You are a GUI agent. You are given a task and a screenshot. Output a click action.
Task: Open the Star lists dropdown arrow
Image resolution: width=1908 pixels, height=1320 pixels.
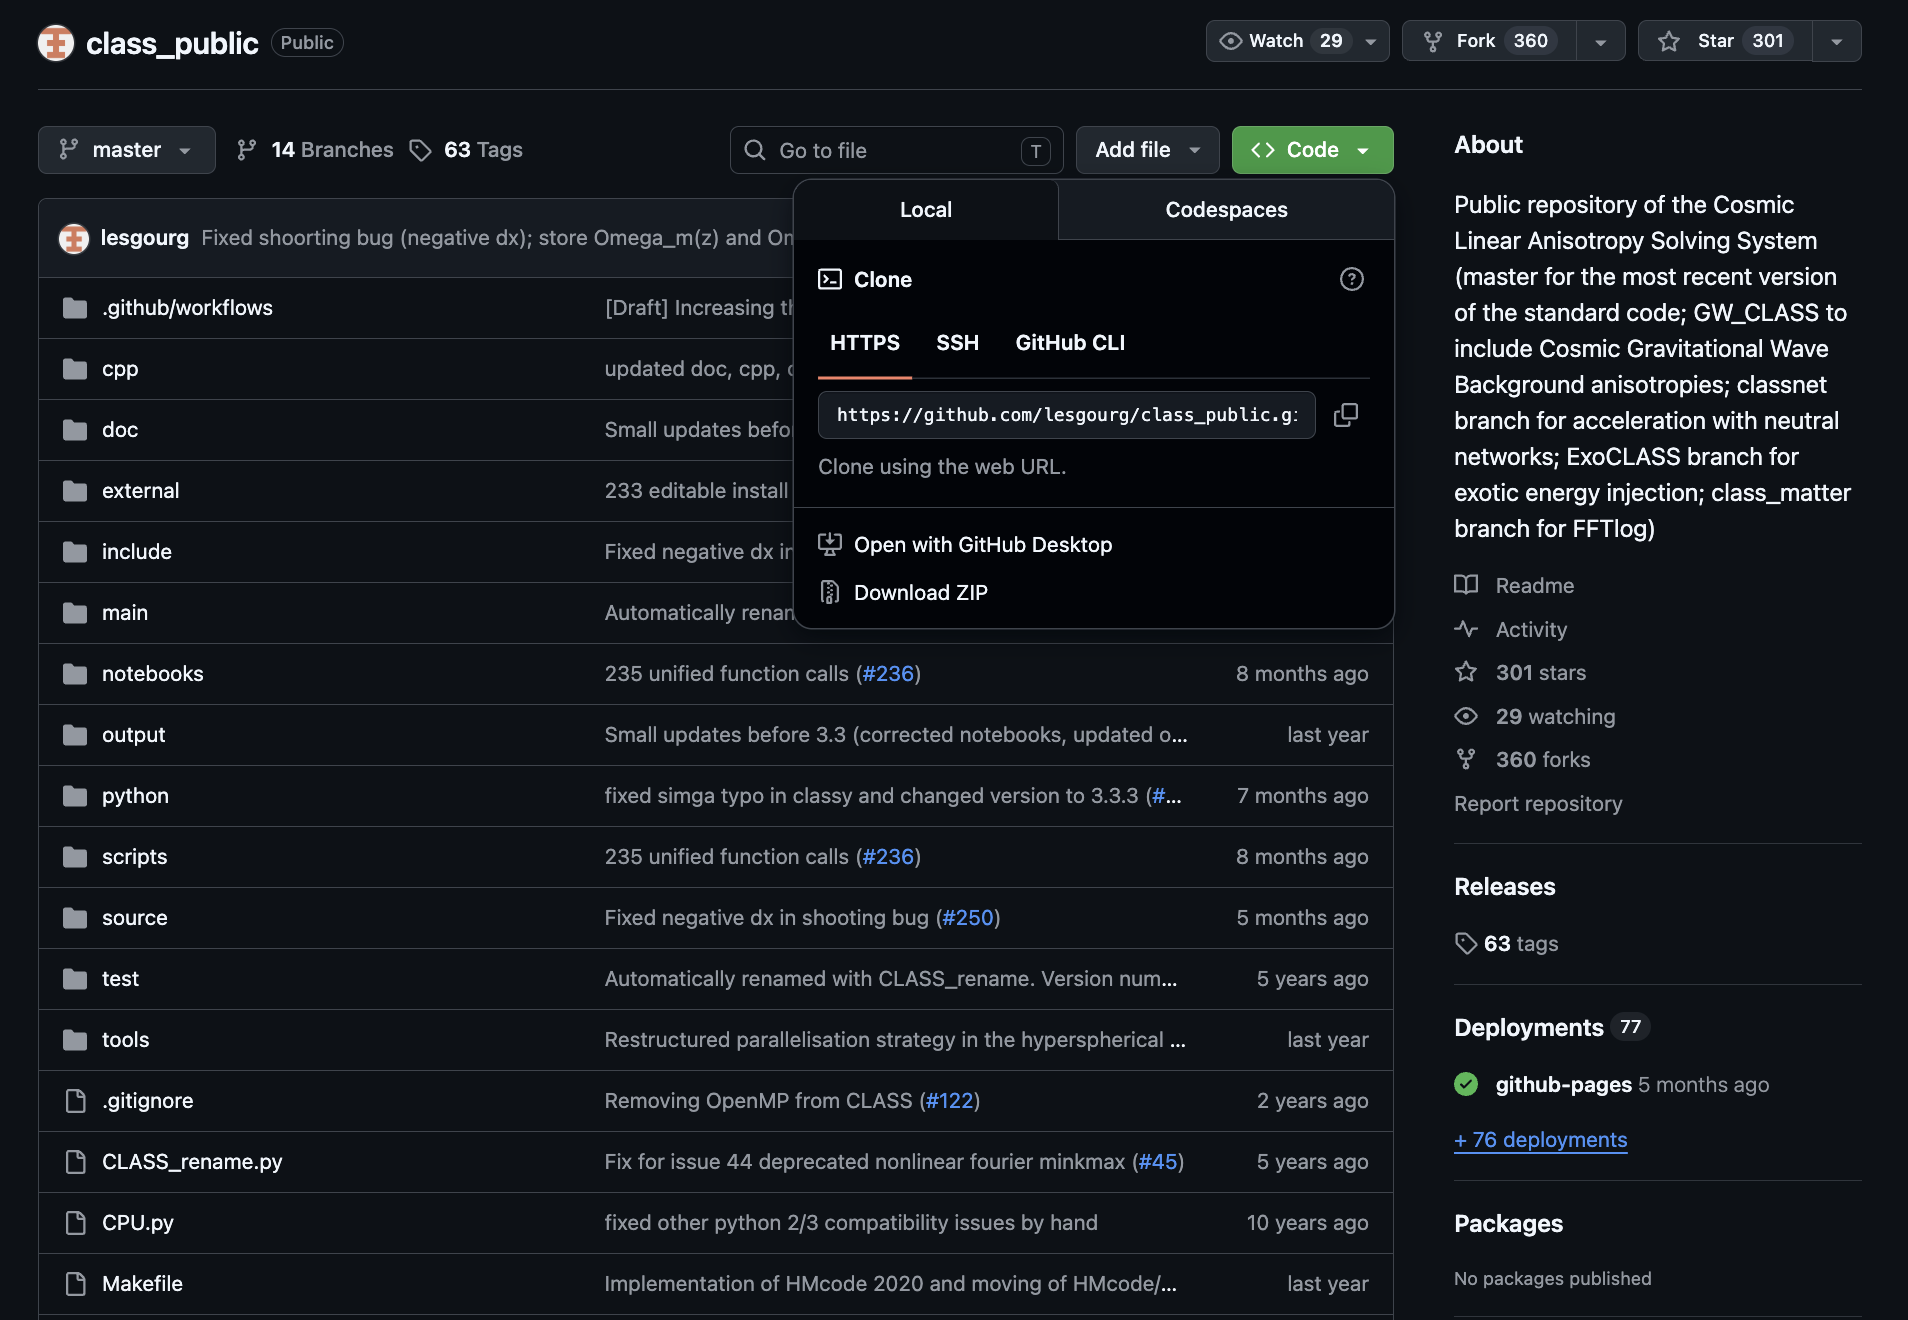pos(1837,41)
